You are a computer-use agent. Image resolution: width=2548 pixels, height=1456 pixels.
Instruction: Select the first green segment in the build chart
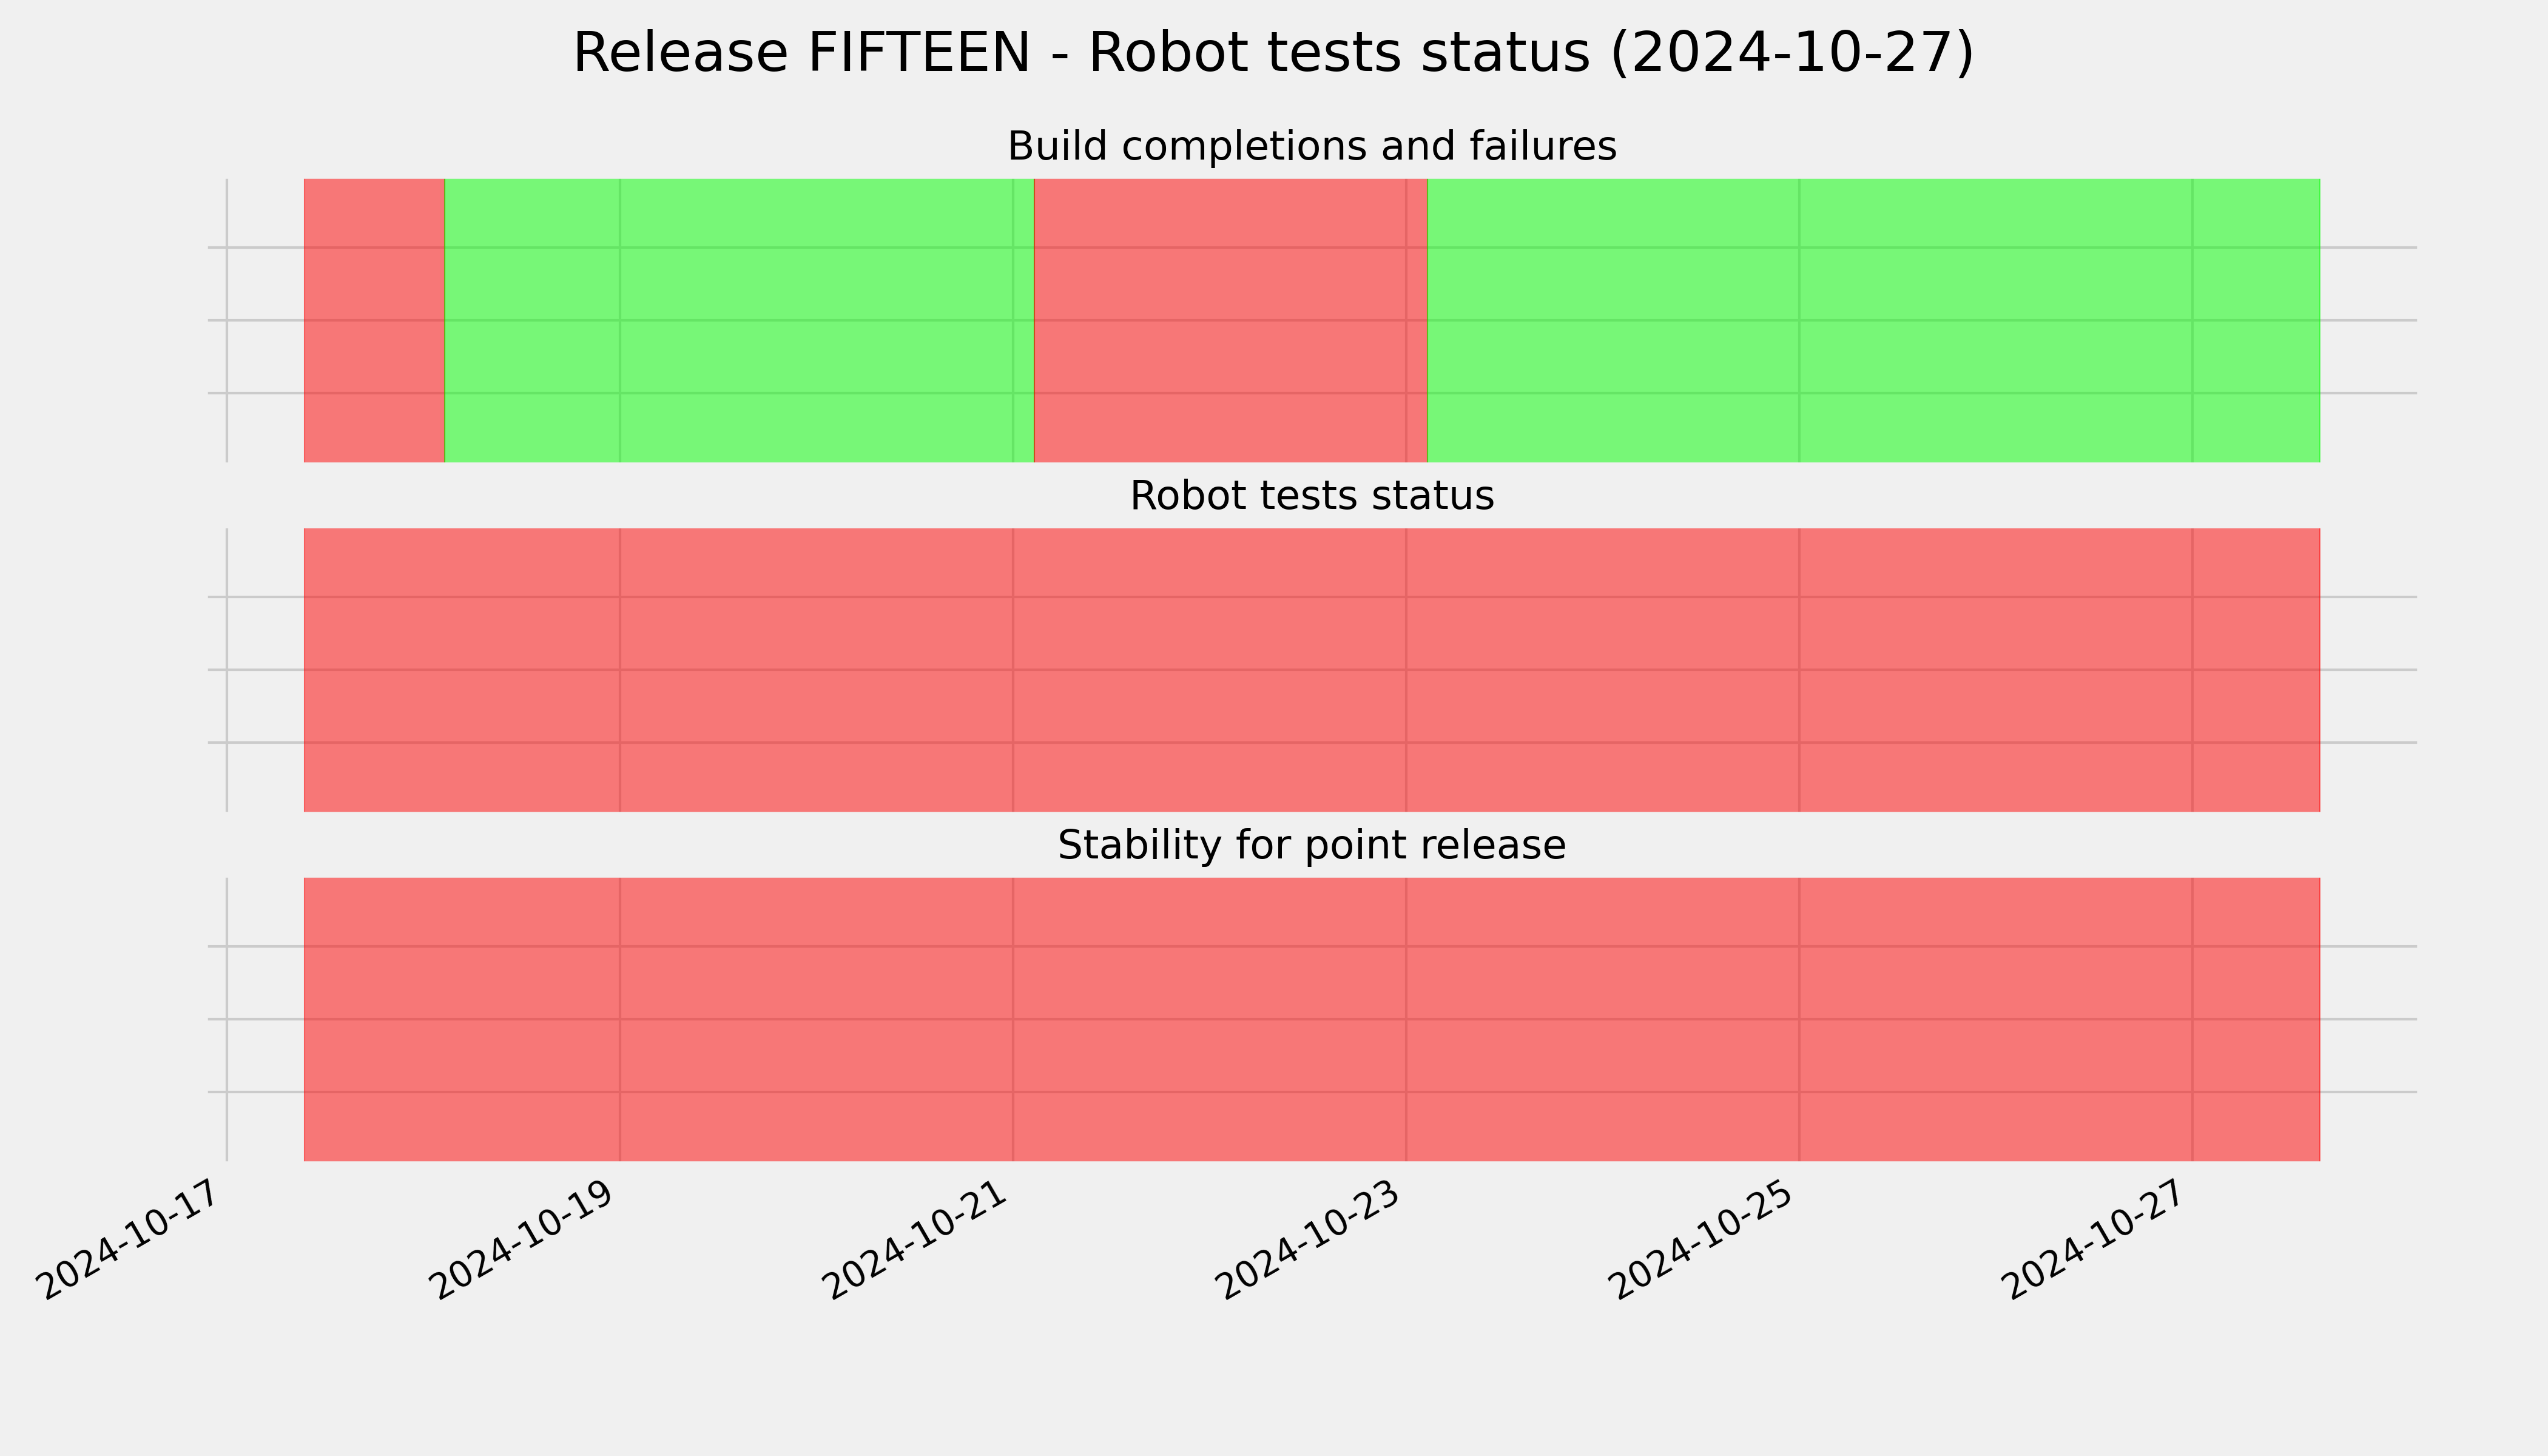click(x=739, y=320)
